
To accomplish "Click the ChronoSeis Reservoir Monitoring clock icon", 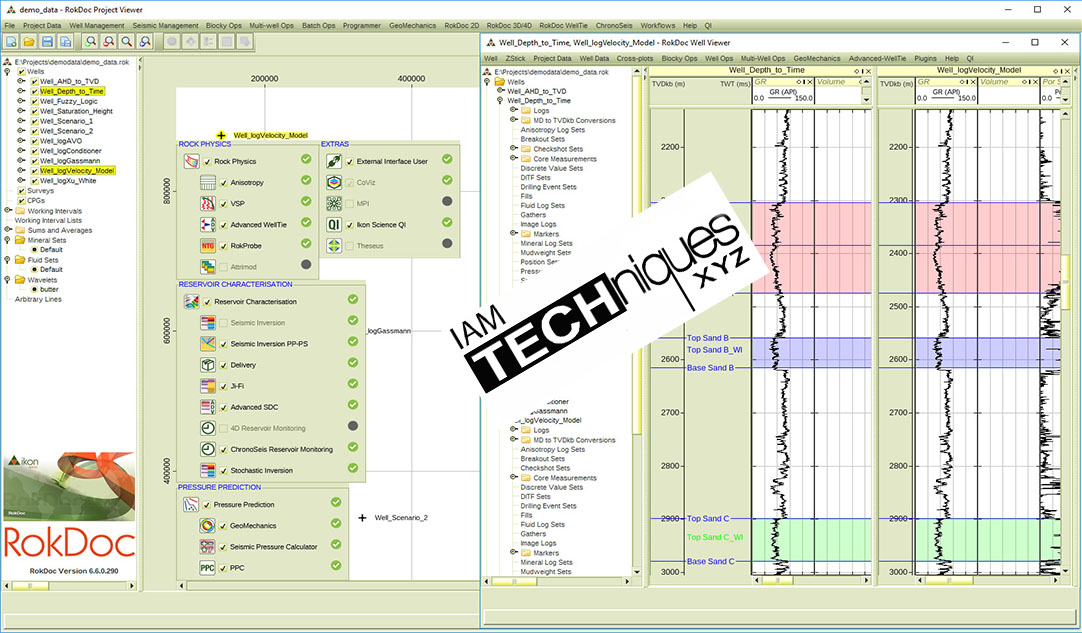I will click(x=208, y=449).
